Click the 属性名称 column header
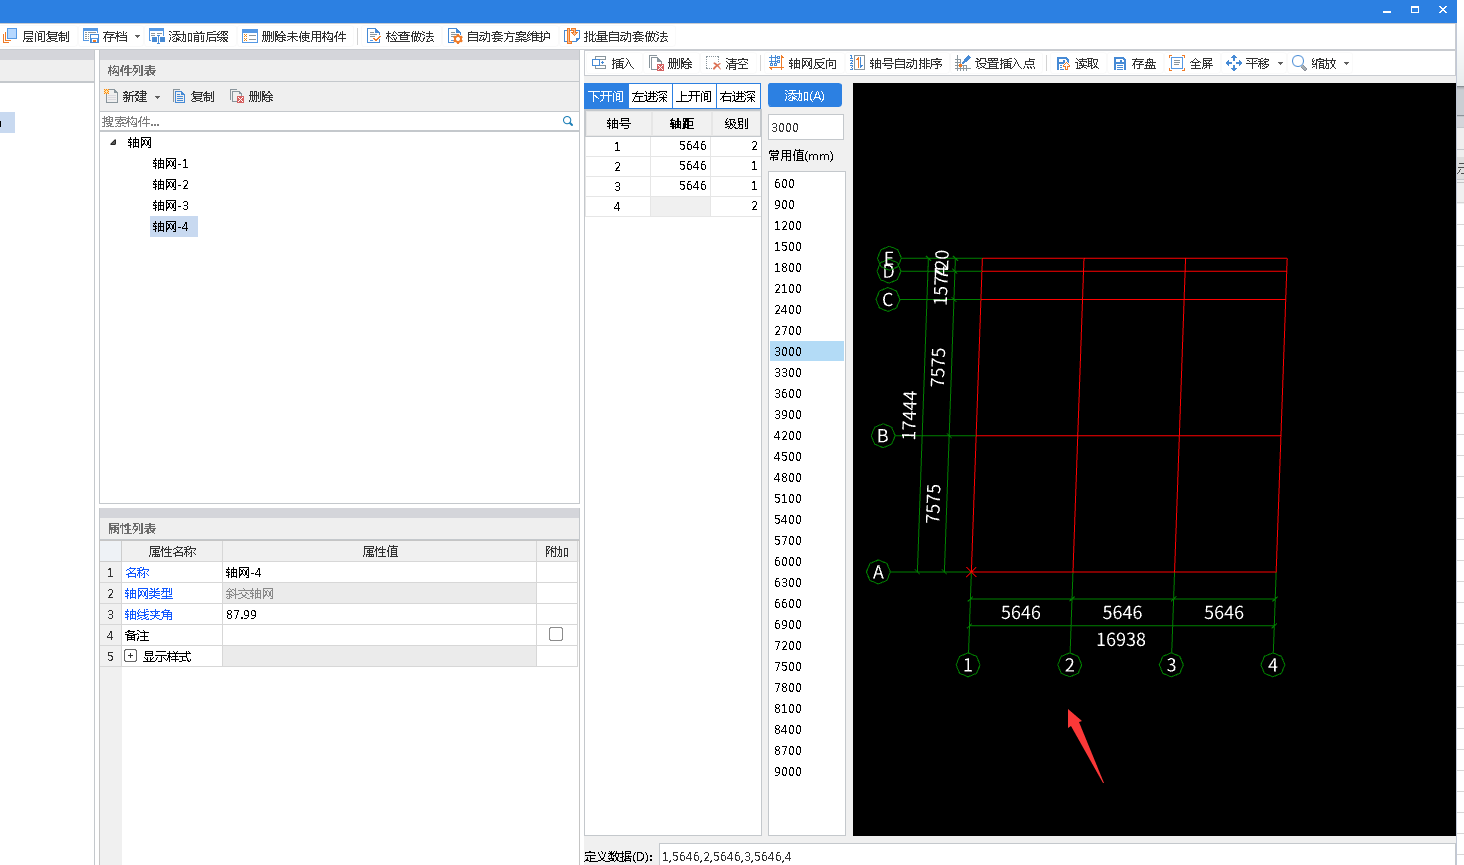This screenshot has width=1464, height=865. 172,551
